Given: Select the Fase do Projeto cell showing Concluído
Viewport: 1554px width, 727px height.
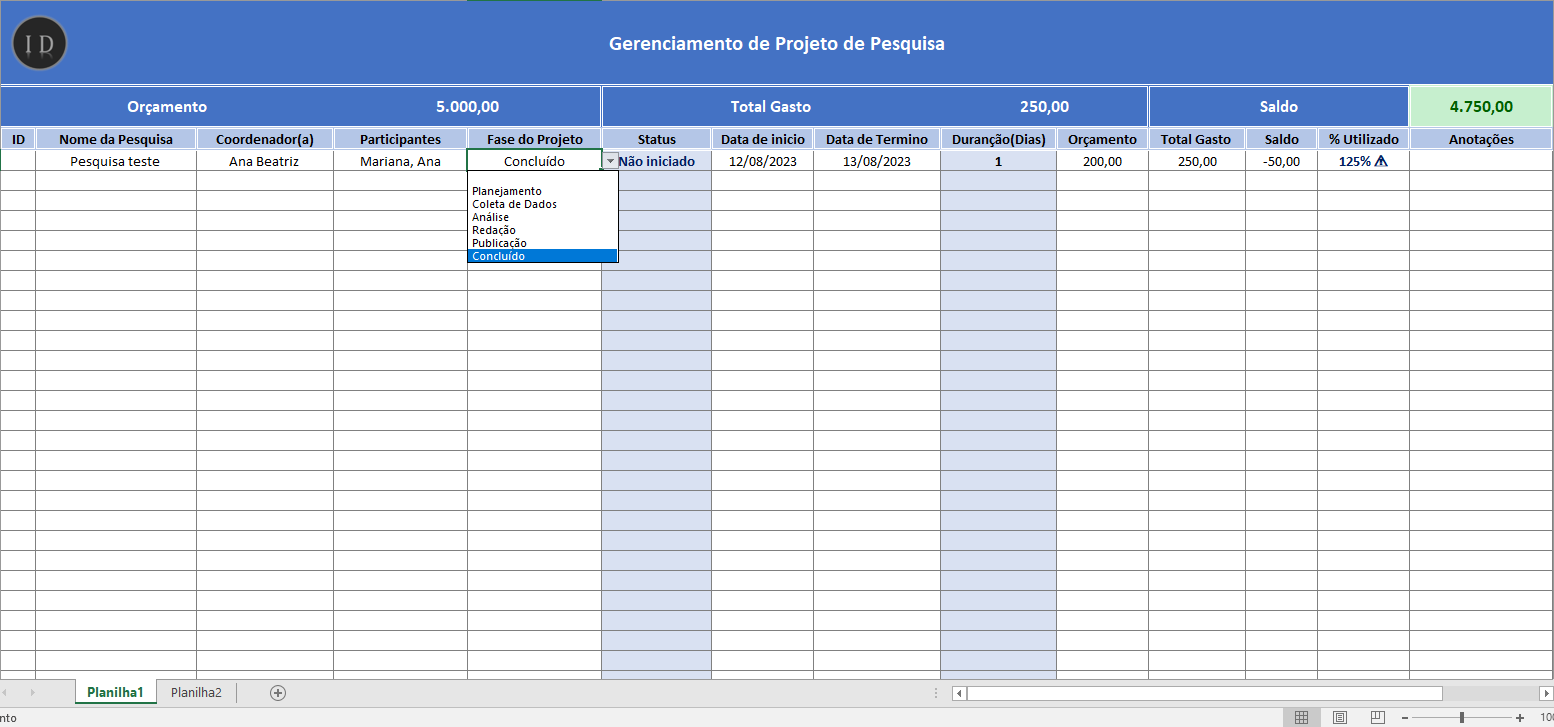Looking at the screenshot, I should point(534,161).
